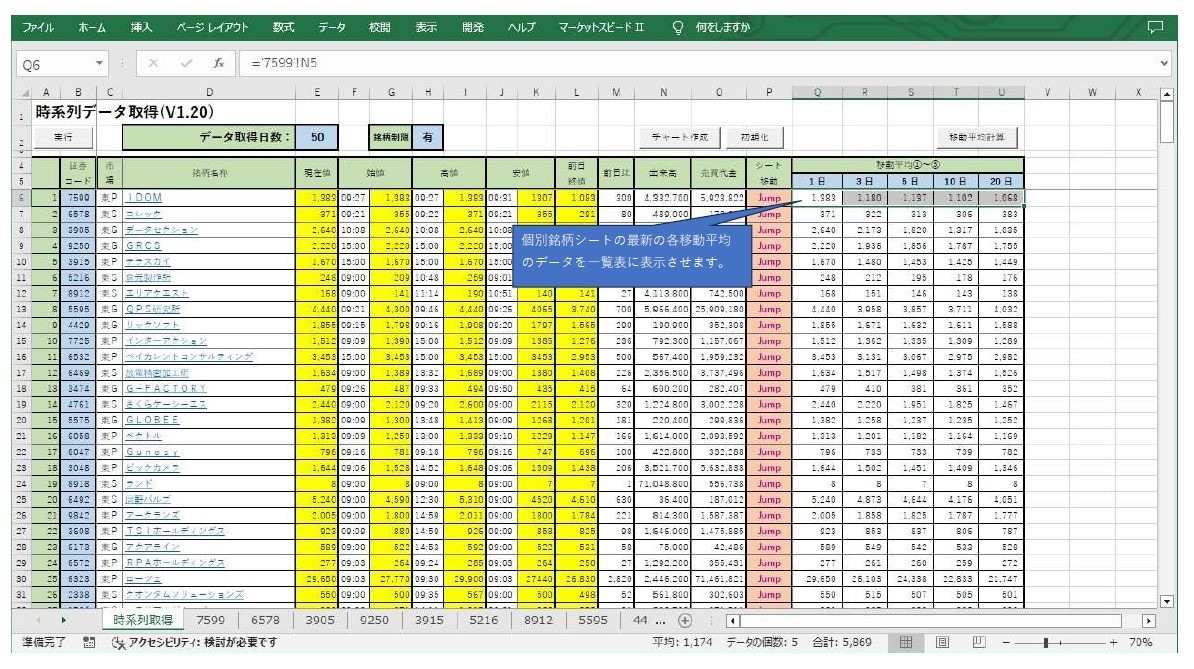The width and height of the screenshot is (1194, 669).
Task: Click the formula bar enter checkmark icon
Action: click(186, 64)
